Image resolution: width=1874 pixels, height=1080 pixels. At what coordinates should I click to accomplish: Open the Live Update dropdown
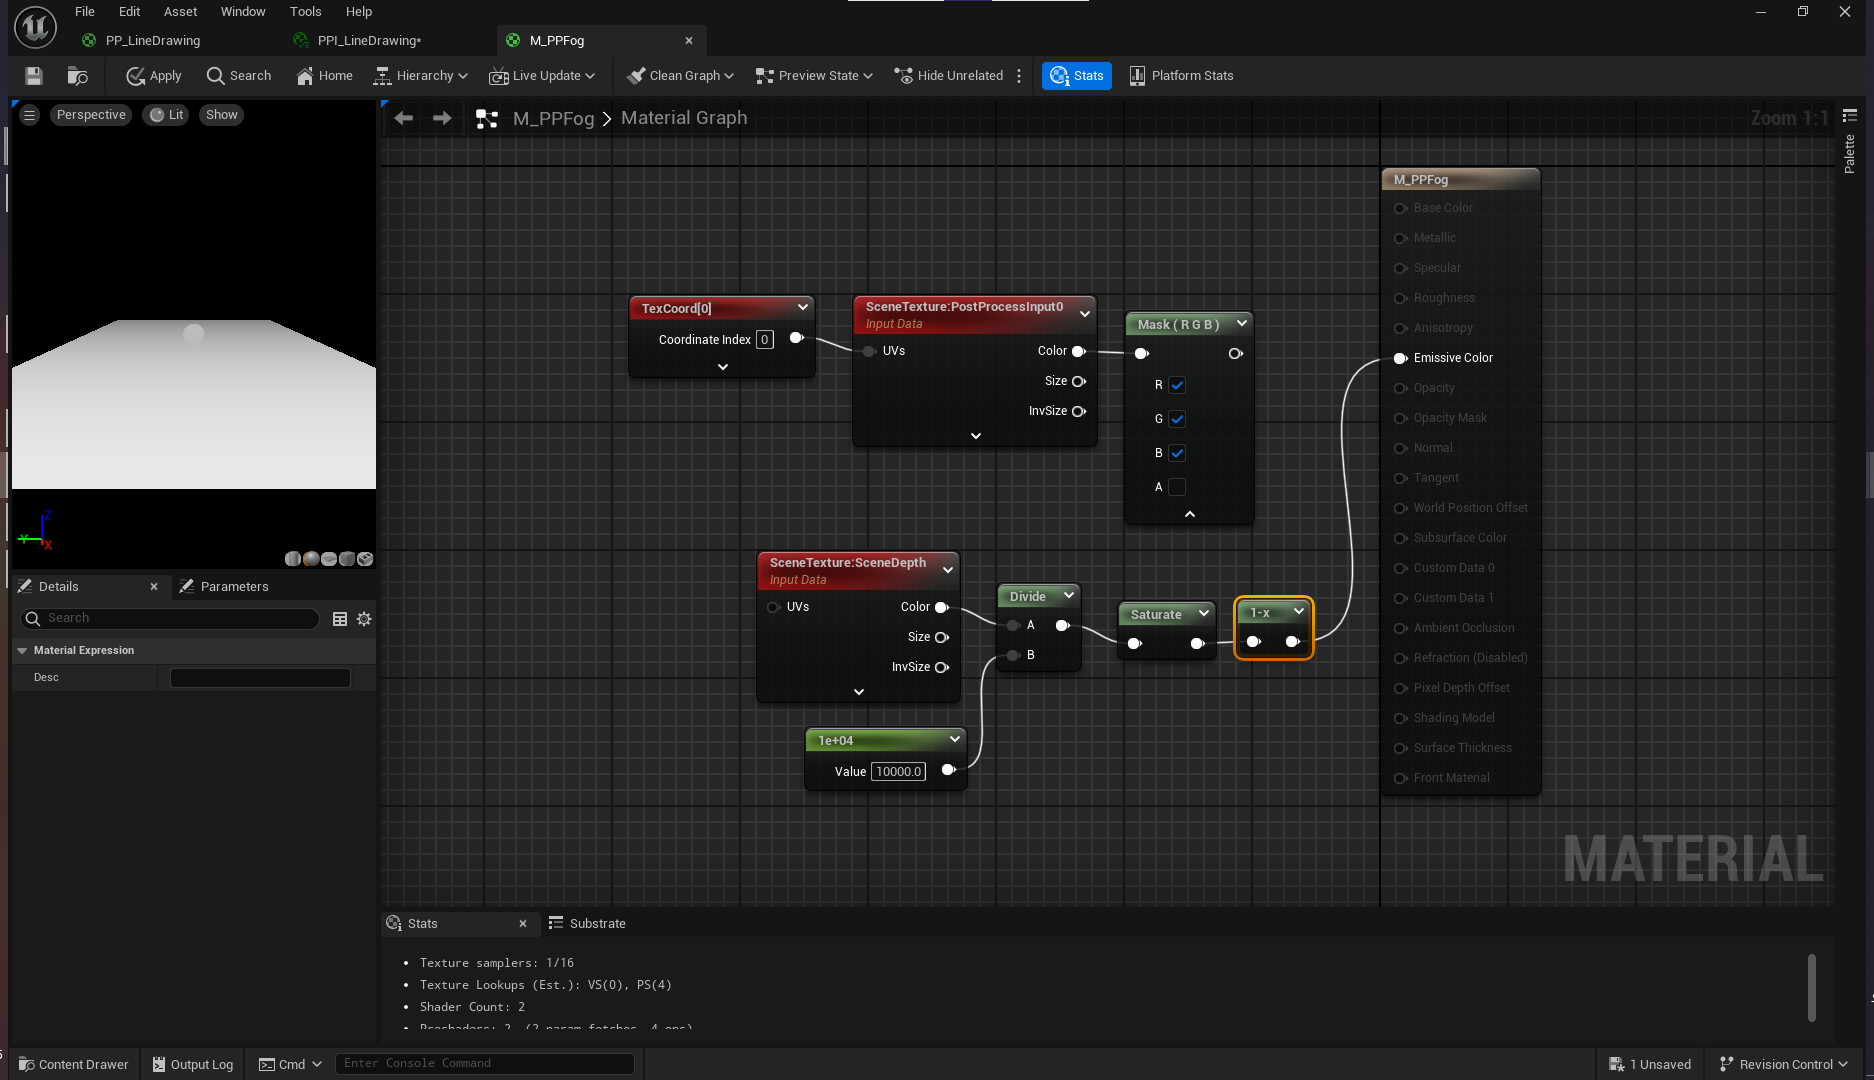tap(542, 76)
